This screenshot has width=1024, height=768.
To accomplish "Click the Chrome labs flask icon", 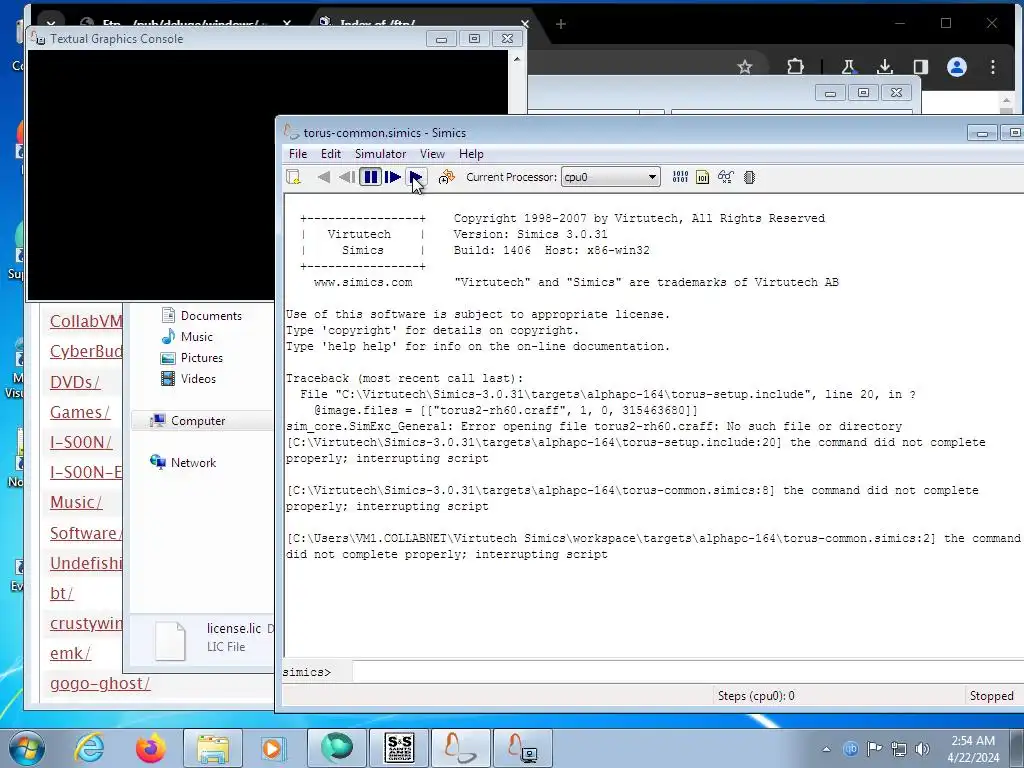I will [x=848, y=67].
